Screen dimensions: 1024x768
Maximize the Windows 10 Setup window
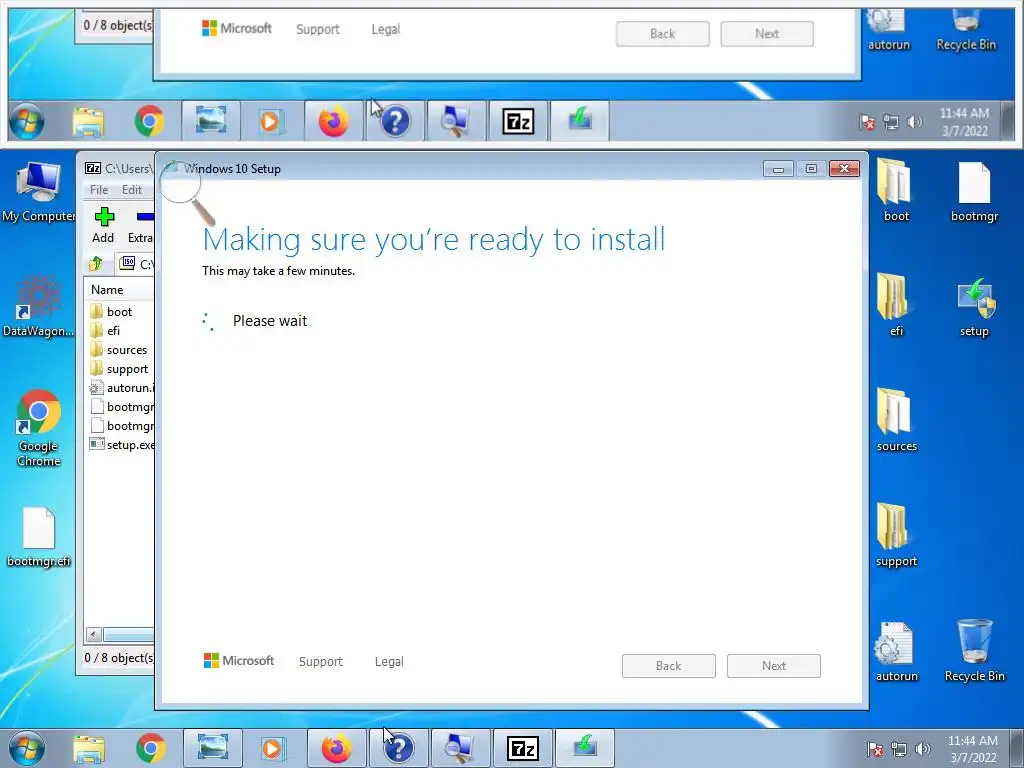click(811, 169)
